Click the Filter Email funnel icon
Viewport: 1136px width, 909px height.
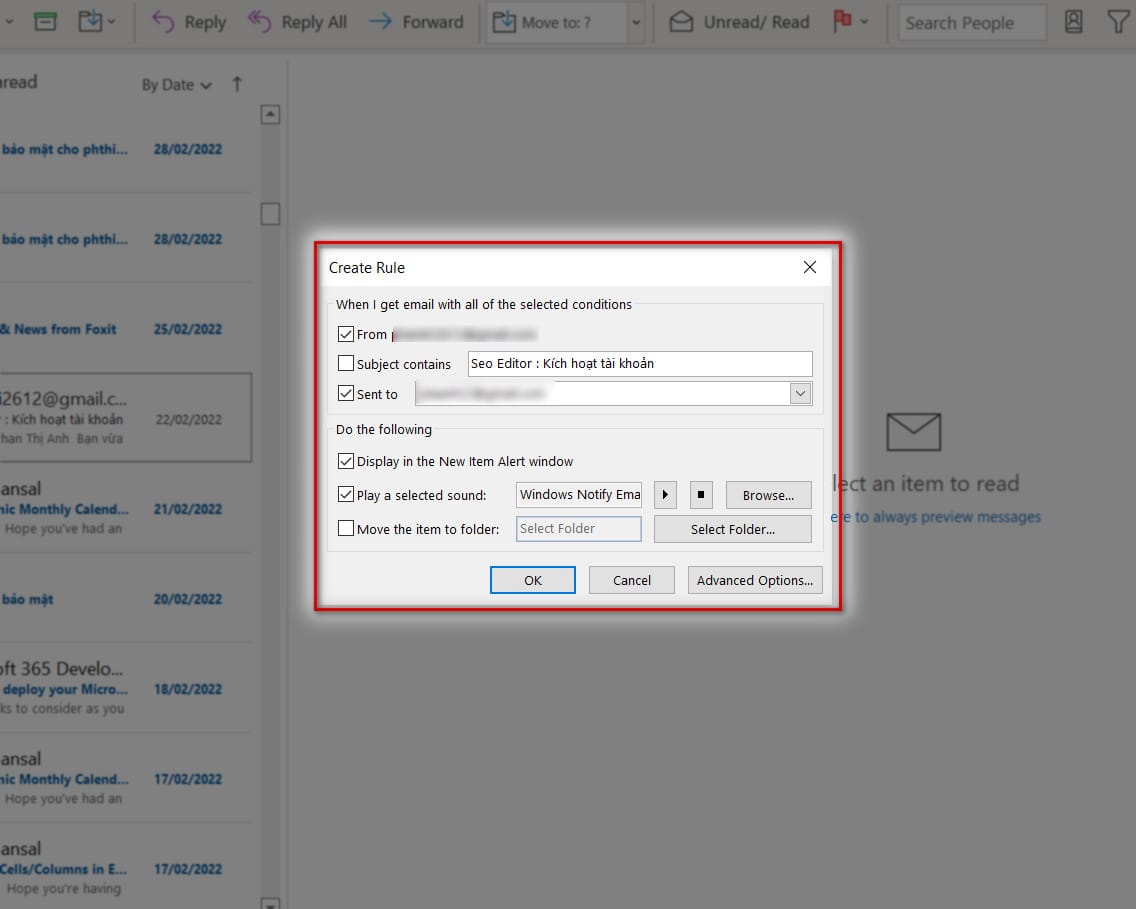1119,22
